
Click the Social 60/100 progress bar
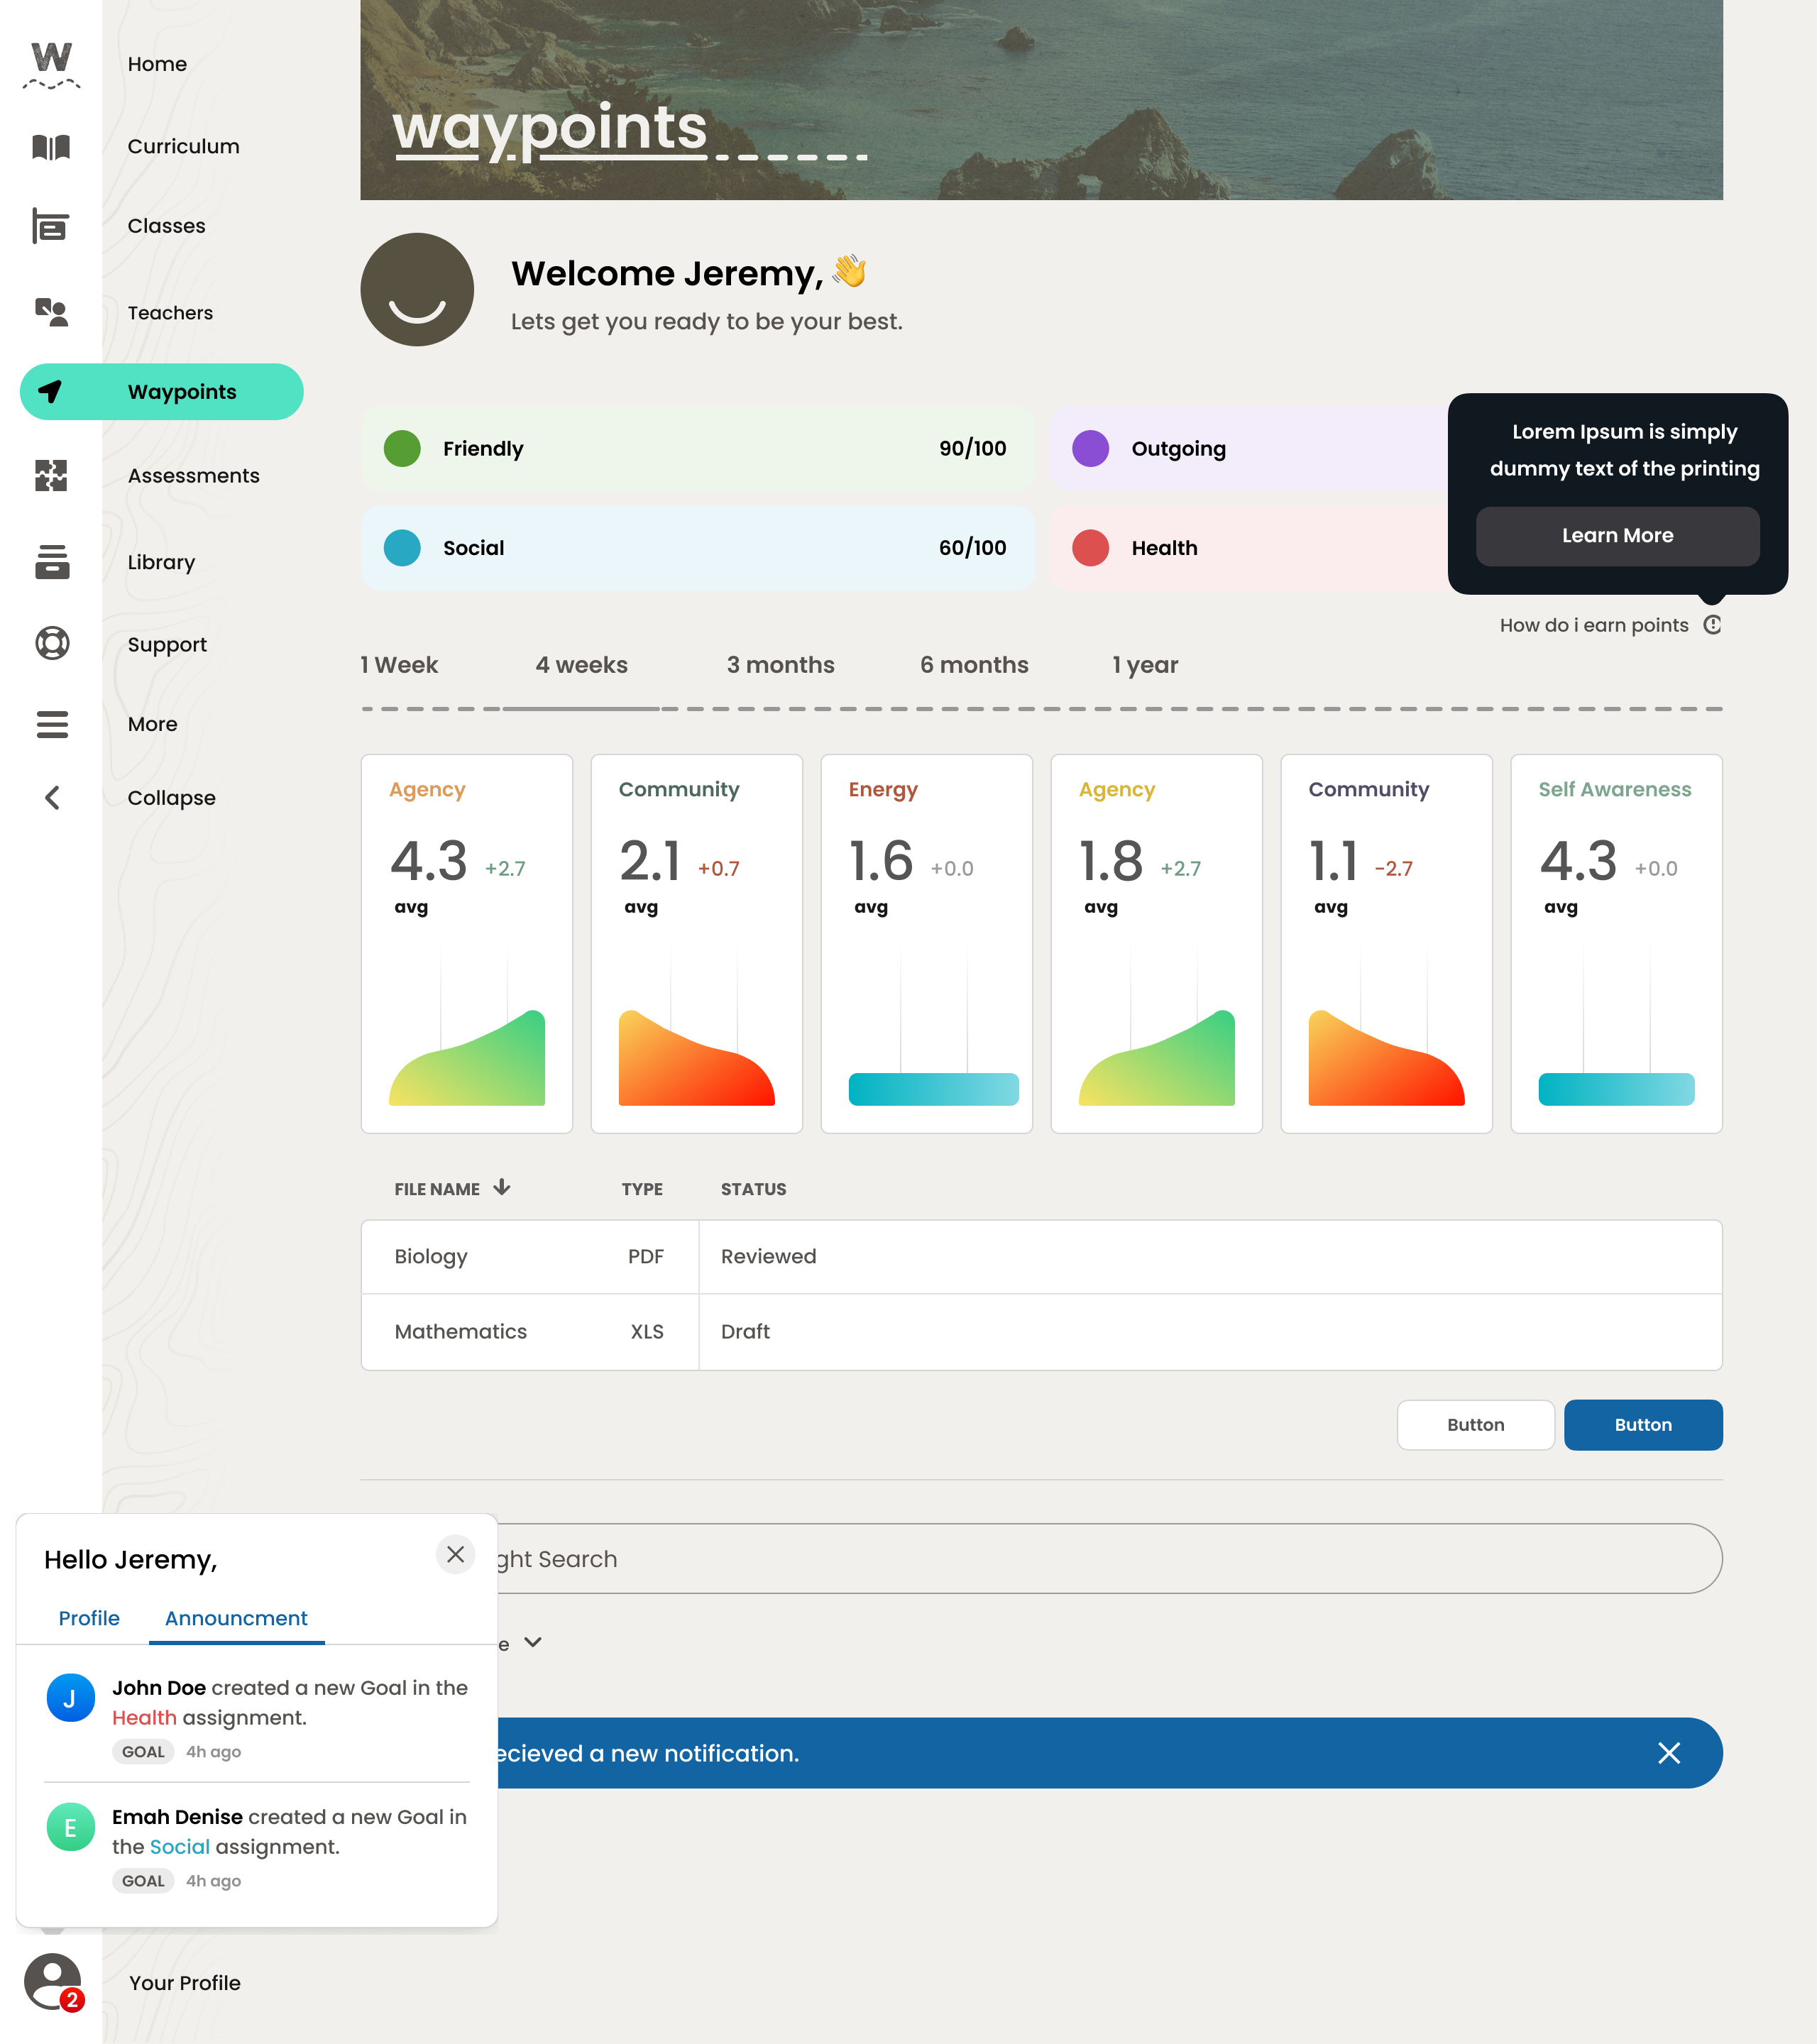coord(700,548)
